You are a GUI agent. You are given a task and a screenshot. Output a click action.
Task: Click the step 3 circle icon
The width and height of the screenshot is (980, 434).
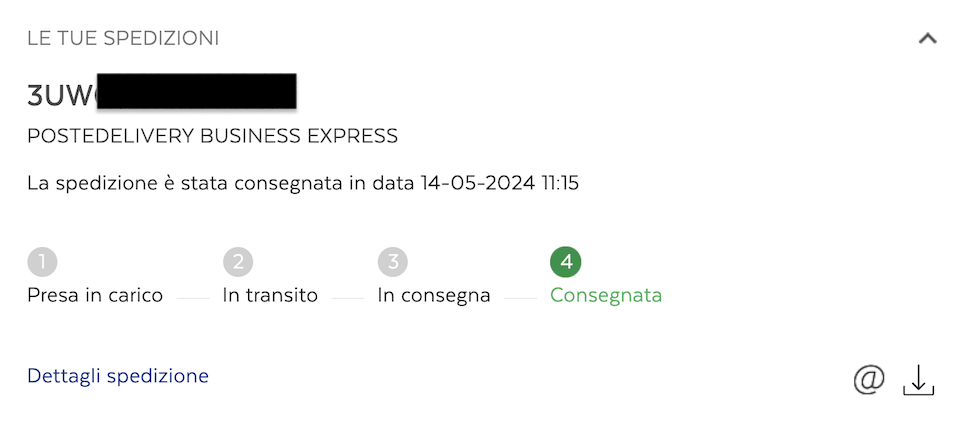pos(392,262)
